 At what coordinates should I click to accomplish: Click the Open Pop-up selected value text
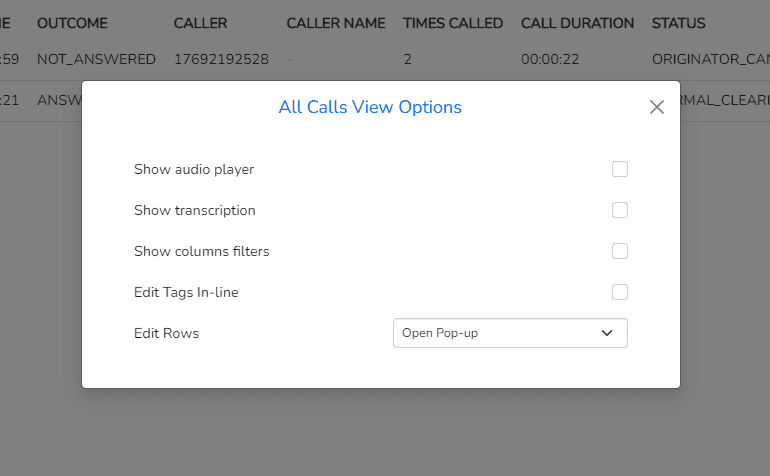tap(440, 333)
